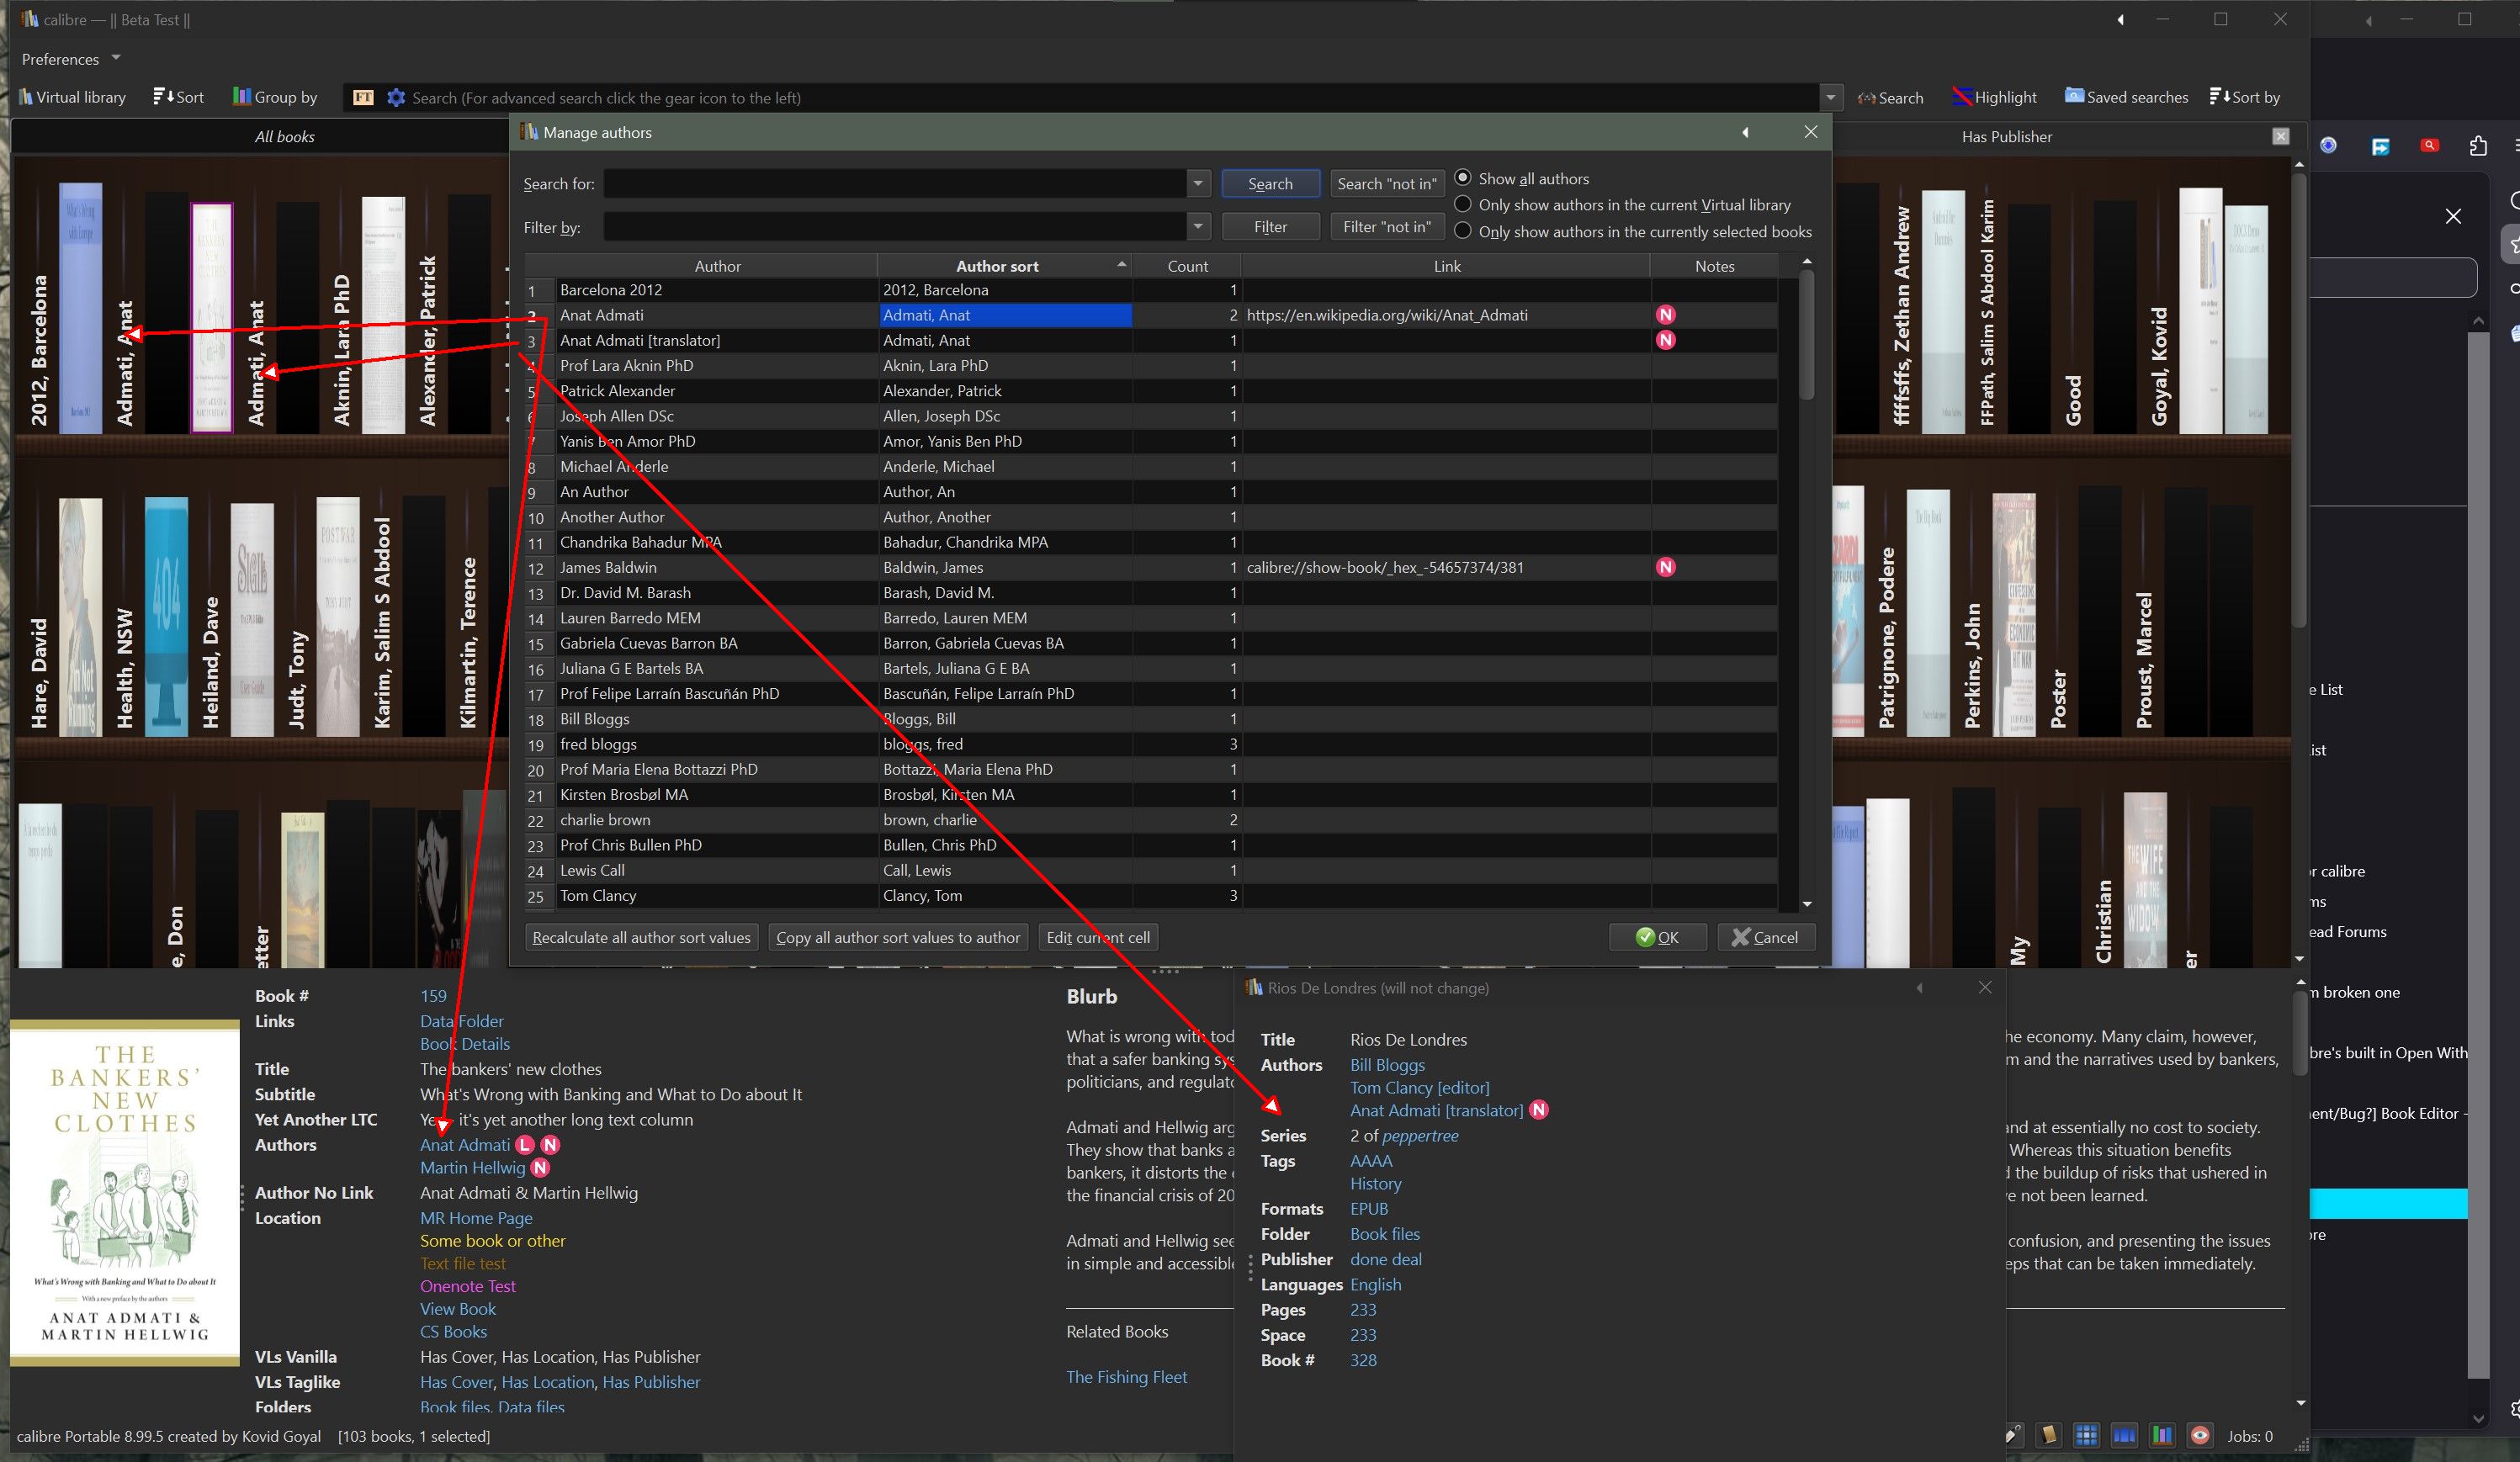Open note icon for Anat Admati row
Screen dimensions: 2520x1462
point(1665,315)
